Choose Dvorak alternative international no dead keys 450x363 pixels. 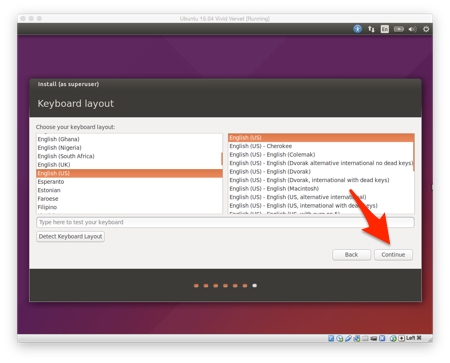click(x=321, y=163)
